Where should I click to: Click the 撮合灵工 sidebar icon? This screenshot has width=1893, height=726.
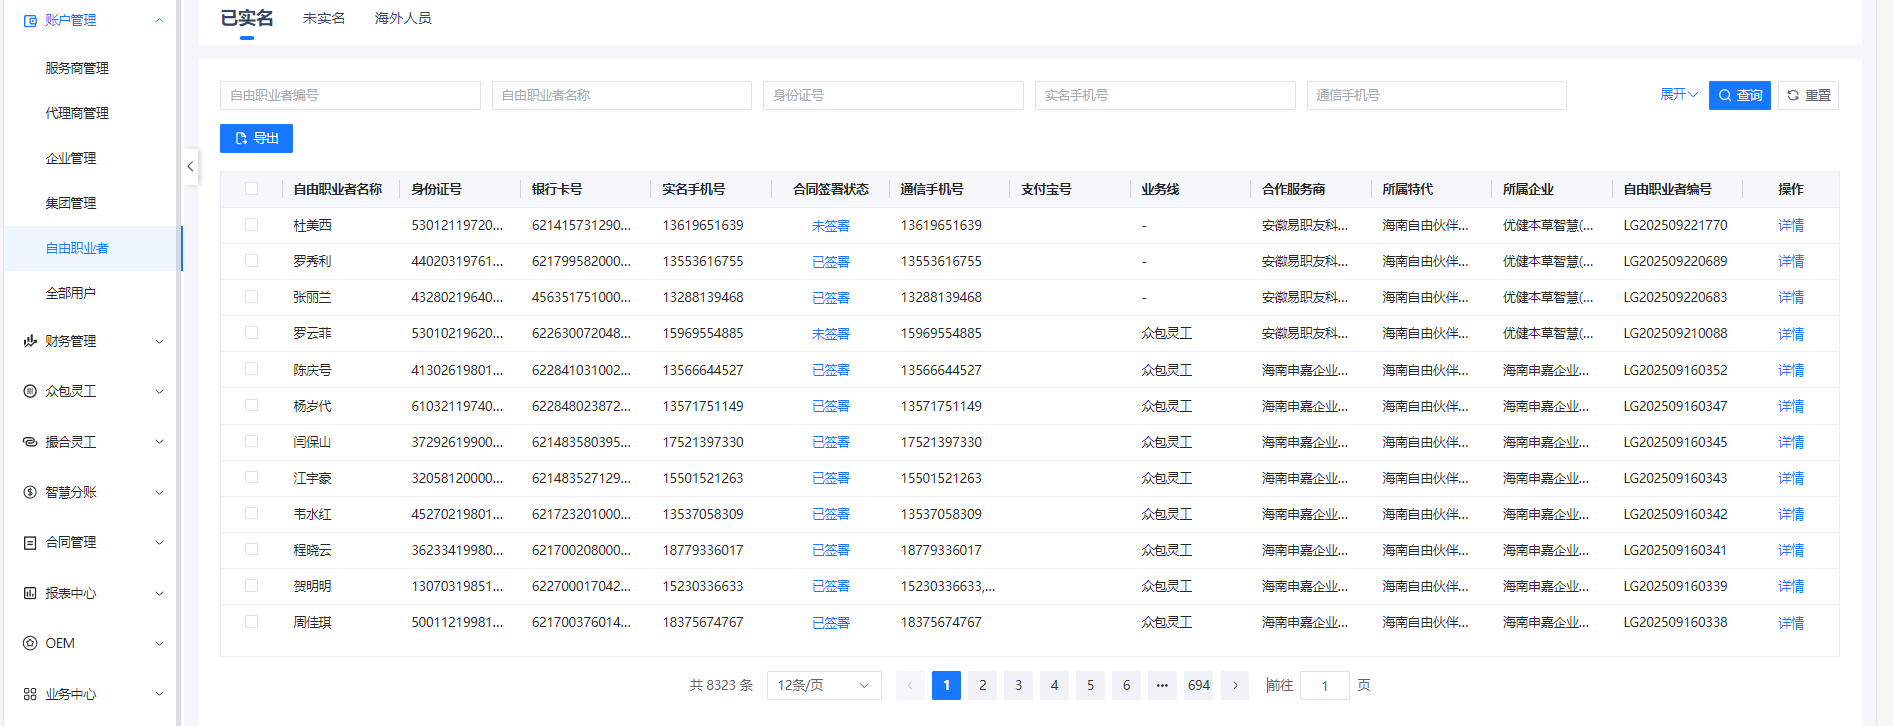pos(30,441)
